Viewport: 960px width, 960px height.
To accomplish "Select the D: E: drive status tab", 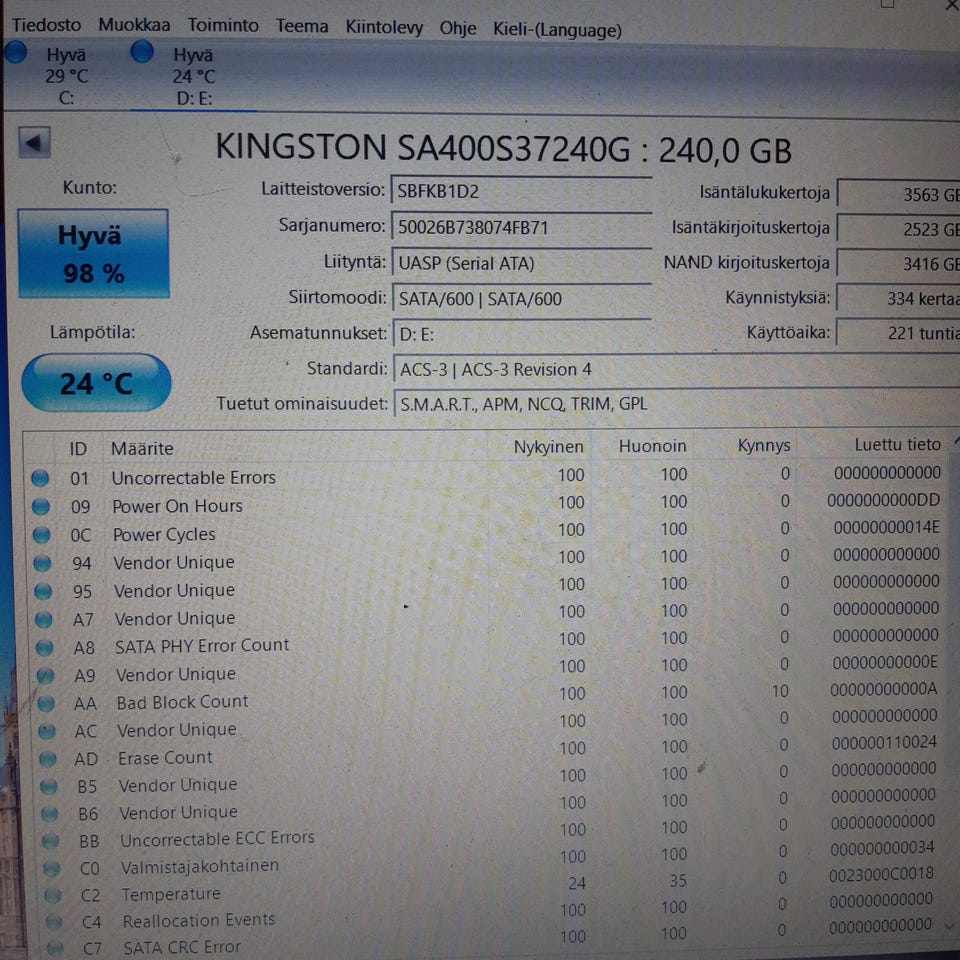I will pyautogui.click(x=193, y=77).
